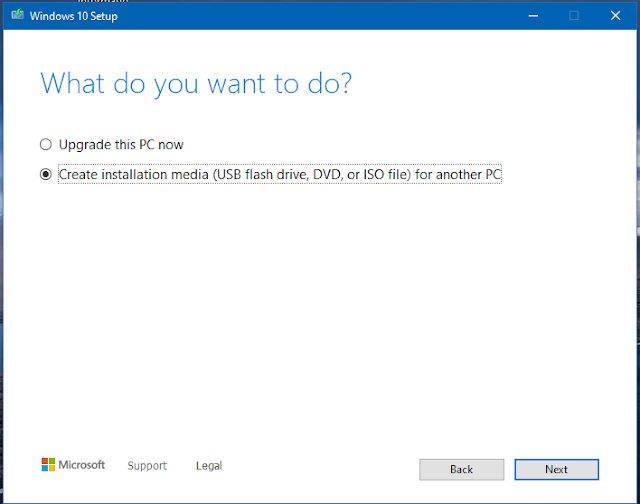Click the Next button

click(x=556, y=469)
